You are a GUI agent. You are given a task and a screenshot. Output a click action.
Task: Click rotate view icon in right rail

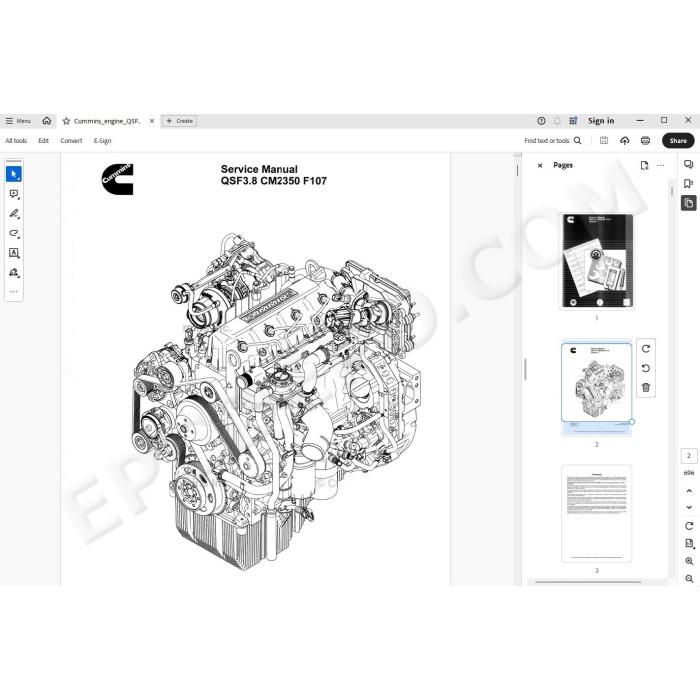tap(689, 526)
